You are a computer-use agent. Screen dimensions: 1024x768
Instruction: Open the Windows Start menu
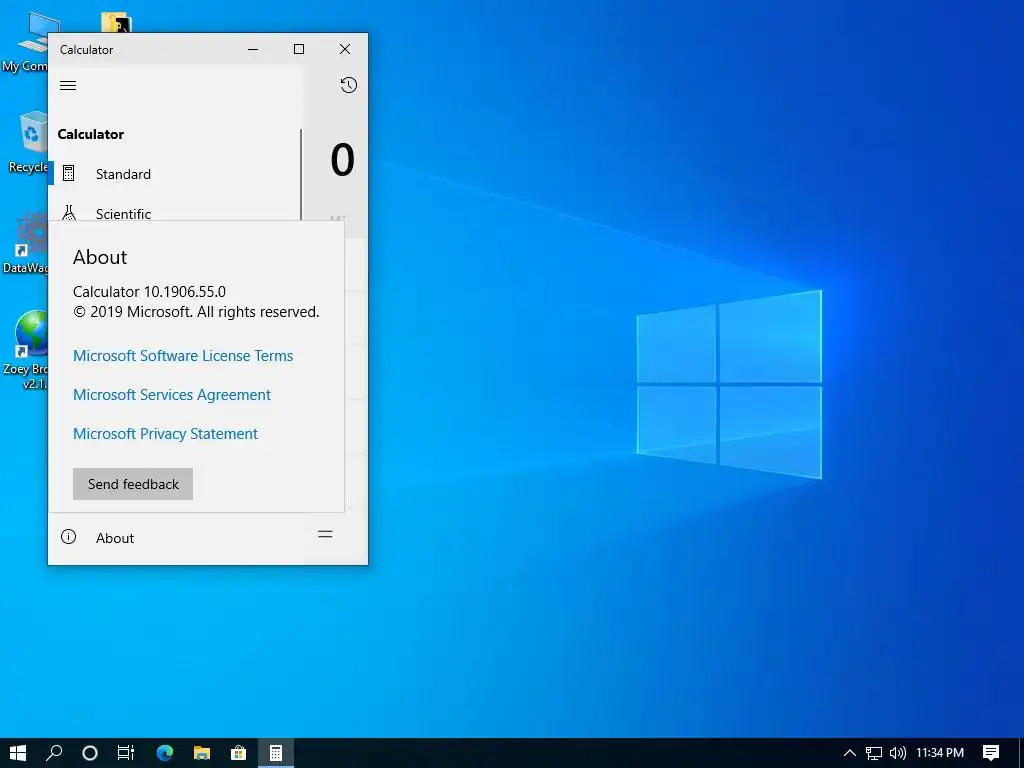click(18, 753)
